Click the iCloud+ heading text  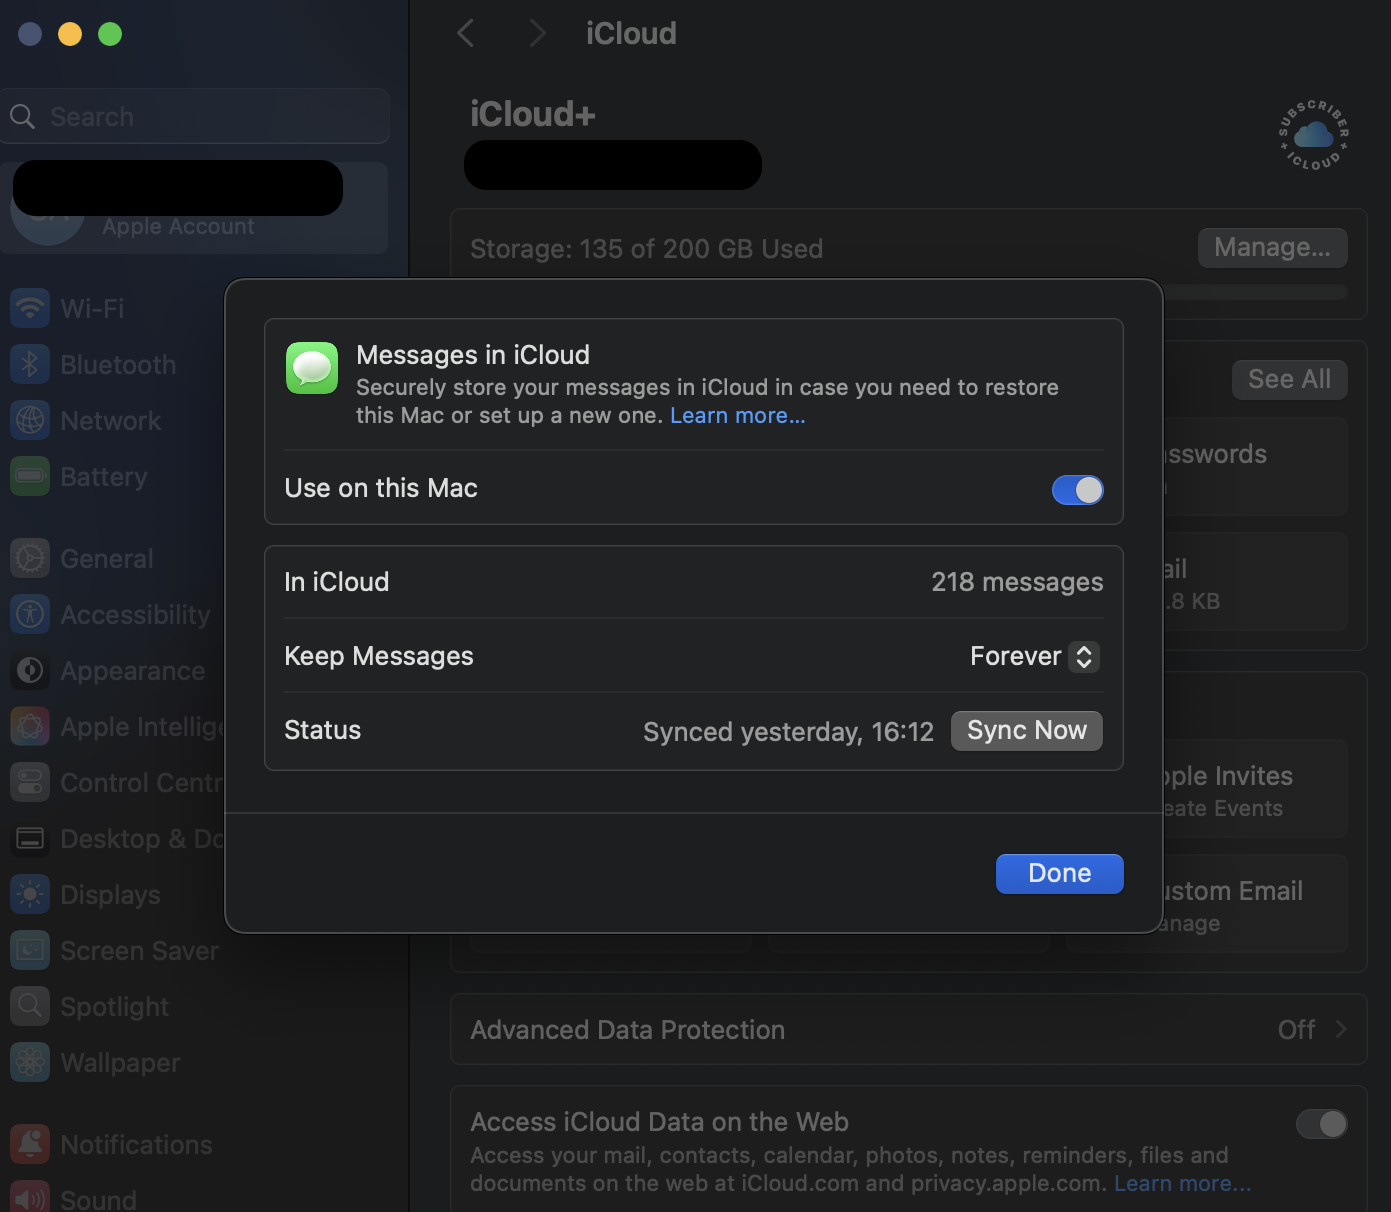(x=533, y=114)
